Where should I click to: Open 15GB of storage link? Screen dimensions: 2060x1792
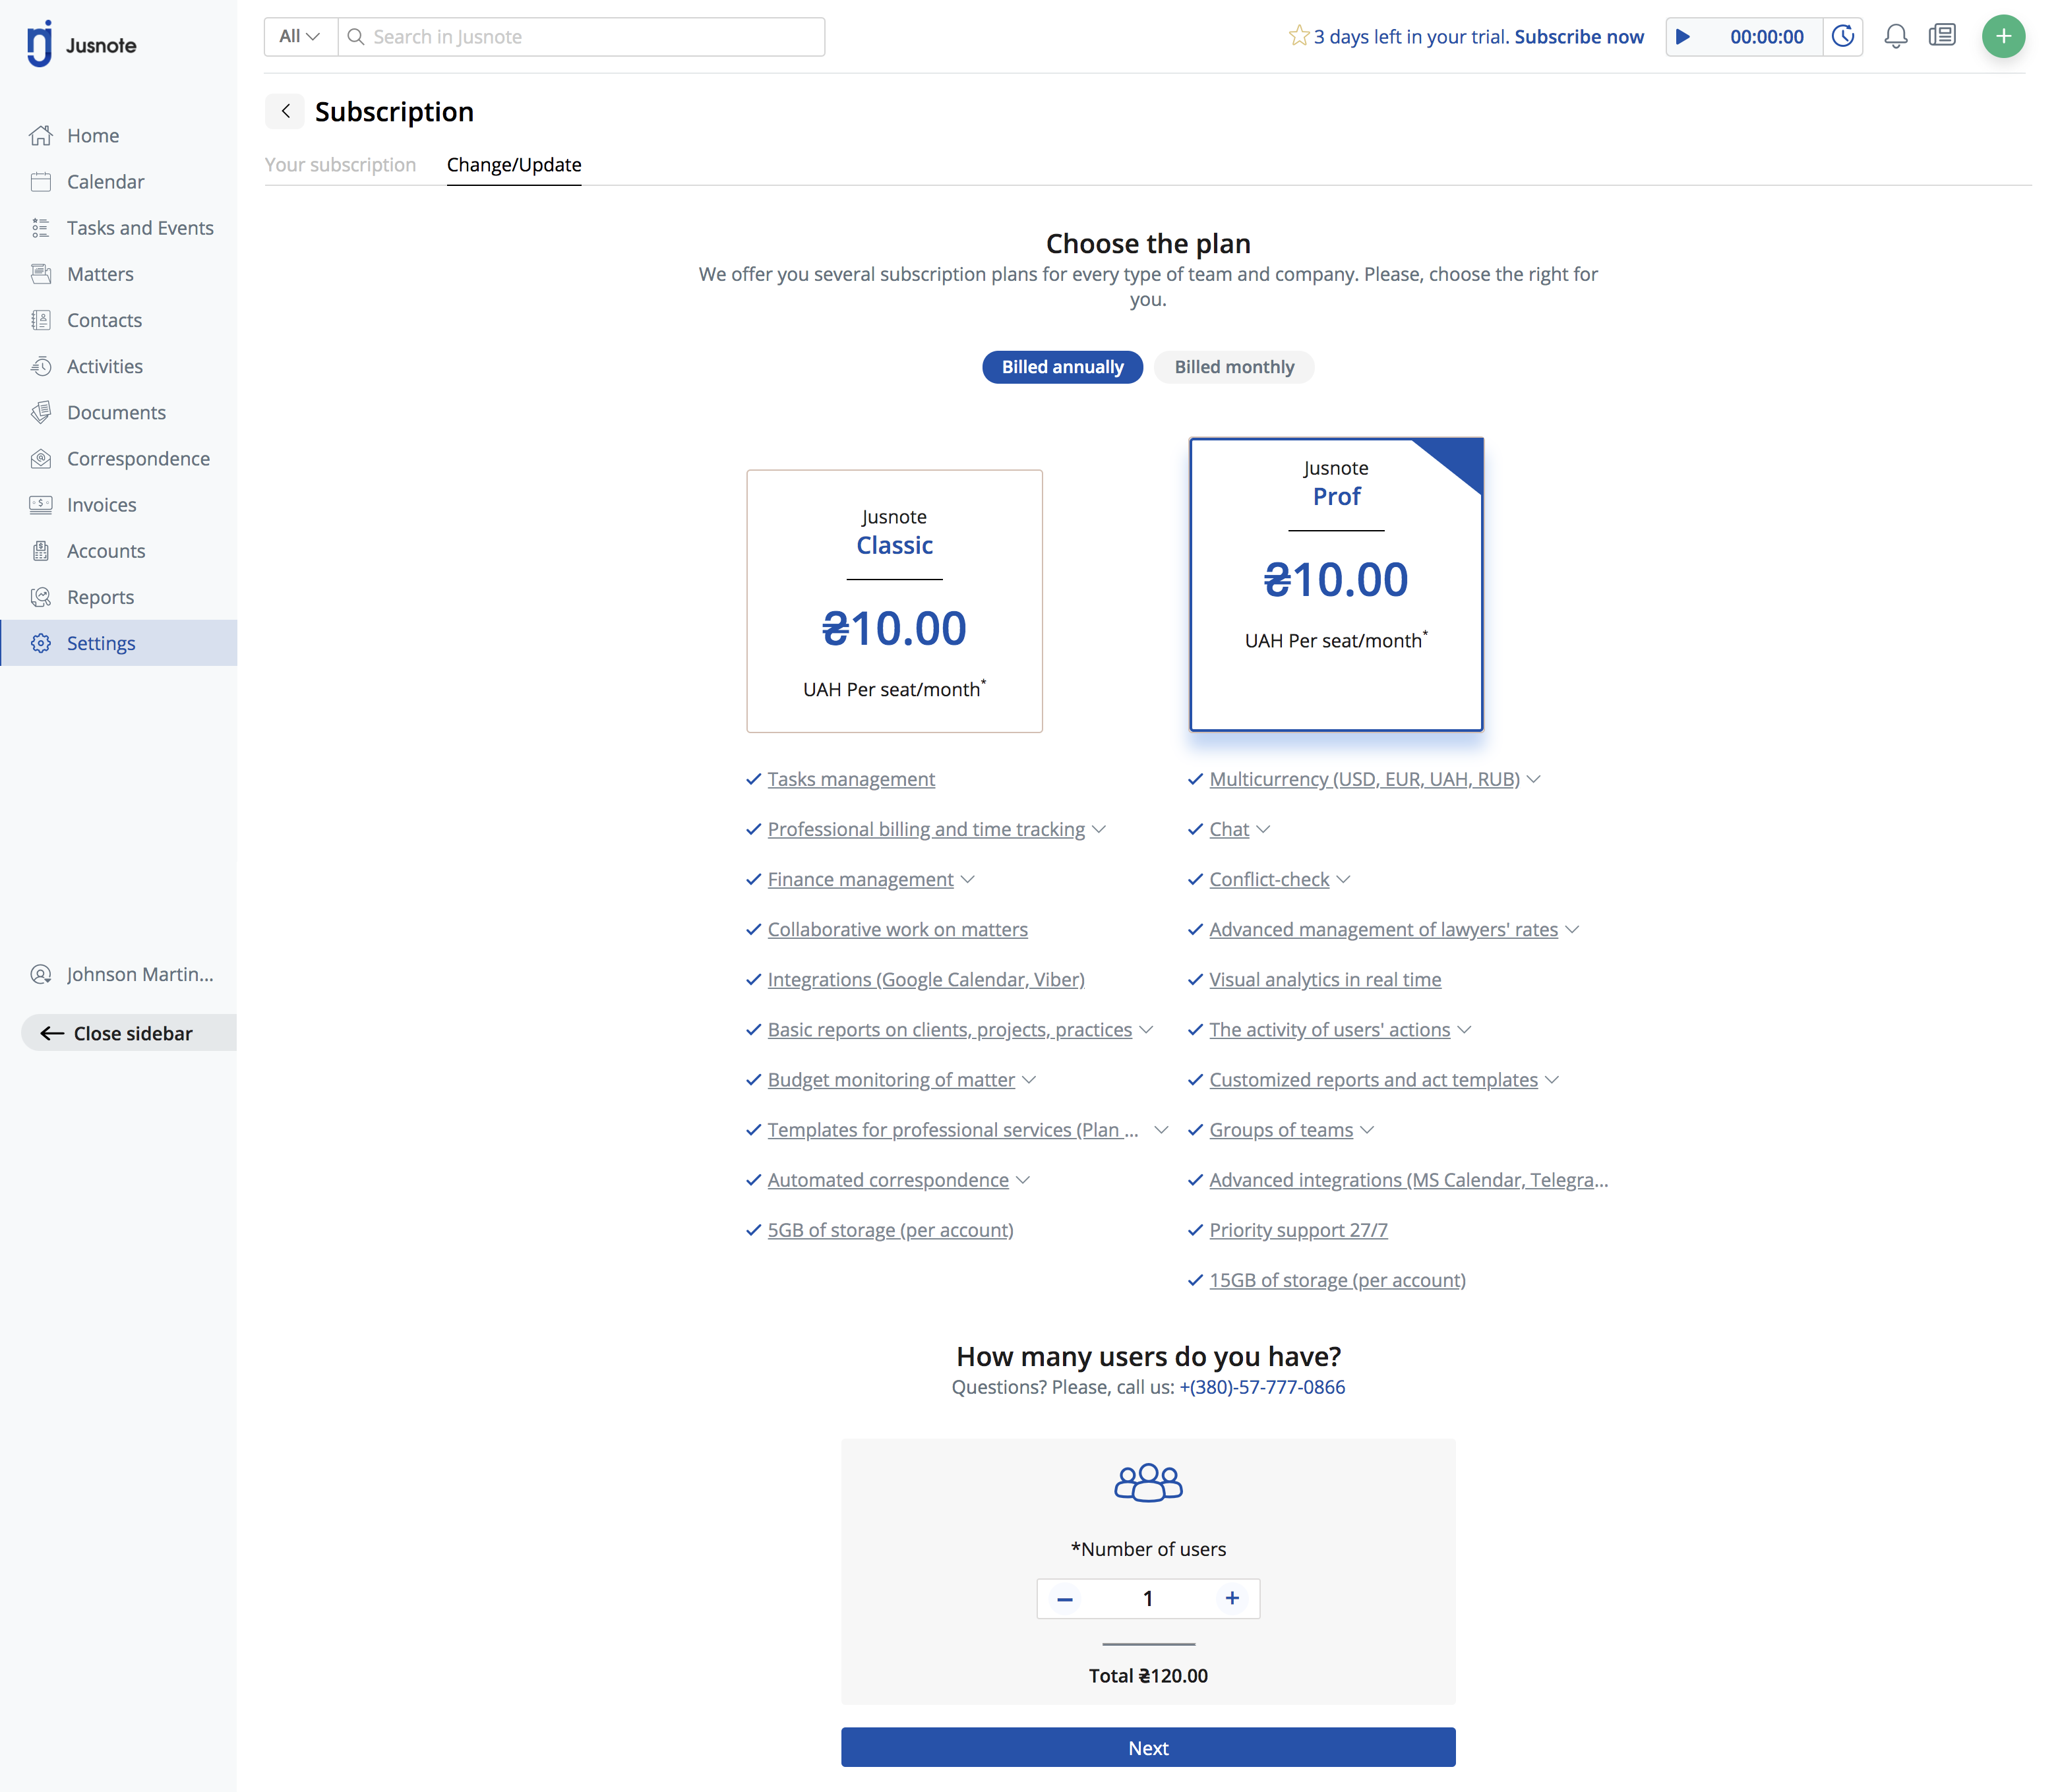(1337, 1280)
